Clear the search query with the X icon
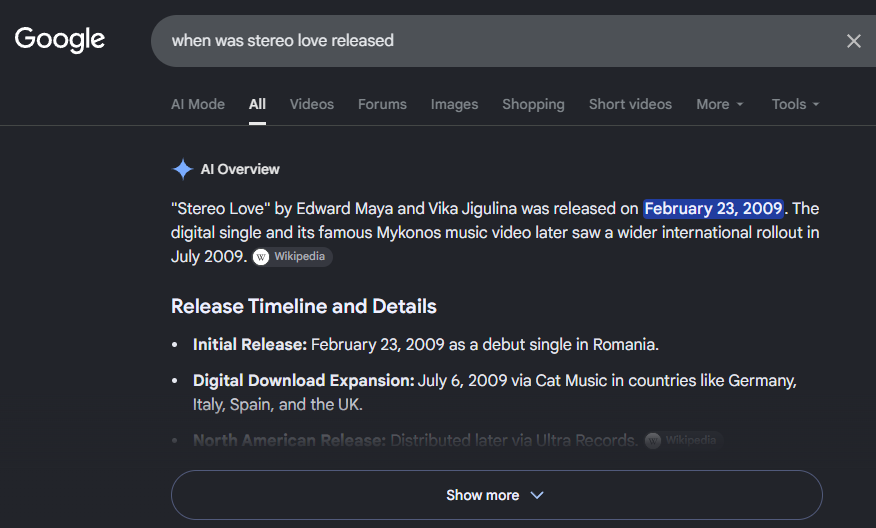The height and width of the screenshot is (528, 876). pos(853,41)
